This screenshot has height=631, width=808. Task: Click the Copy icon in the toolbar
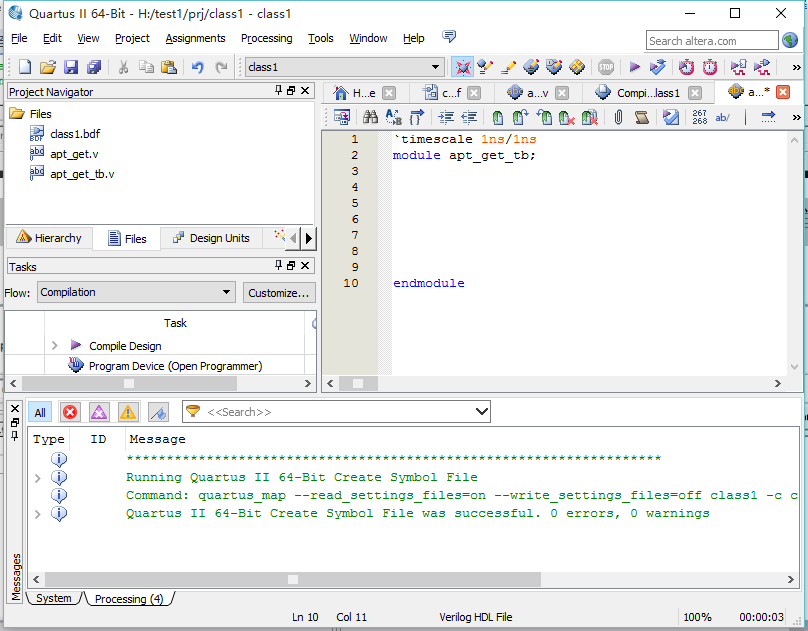tap(146, 67)
